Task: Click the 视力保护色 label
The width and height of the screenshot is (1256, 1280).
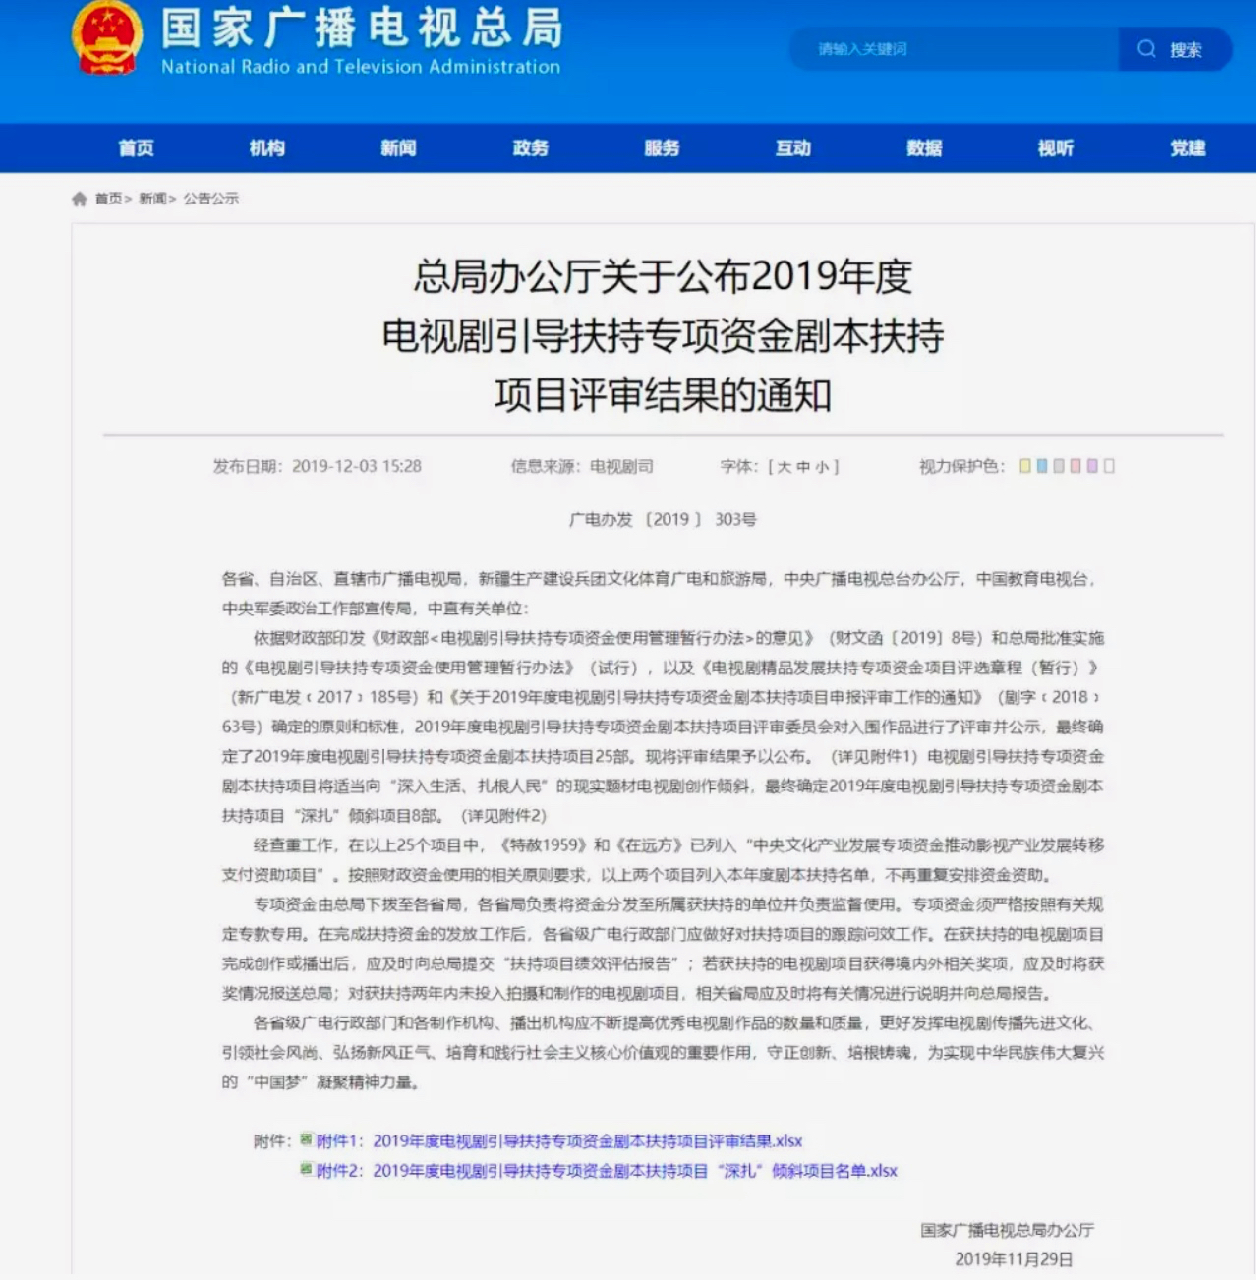Action: (961, 466)
